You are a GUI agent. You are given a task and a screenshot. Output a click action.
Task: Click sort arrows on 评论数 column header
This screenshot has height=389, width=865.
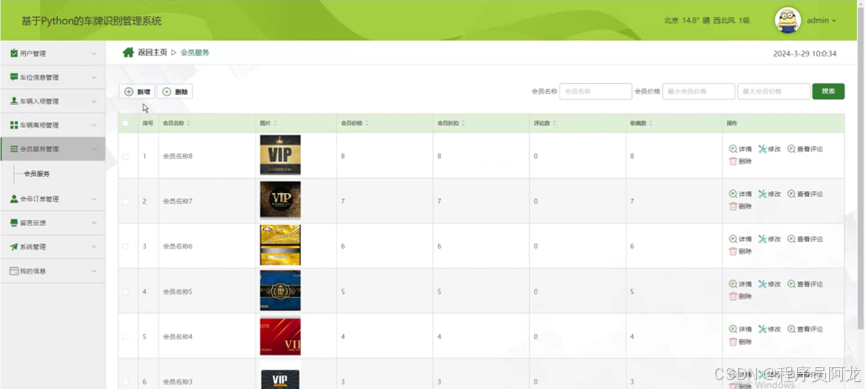[553, 124]
